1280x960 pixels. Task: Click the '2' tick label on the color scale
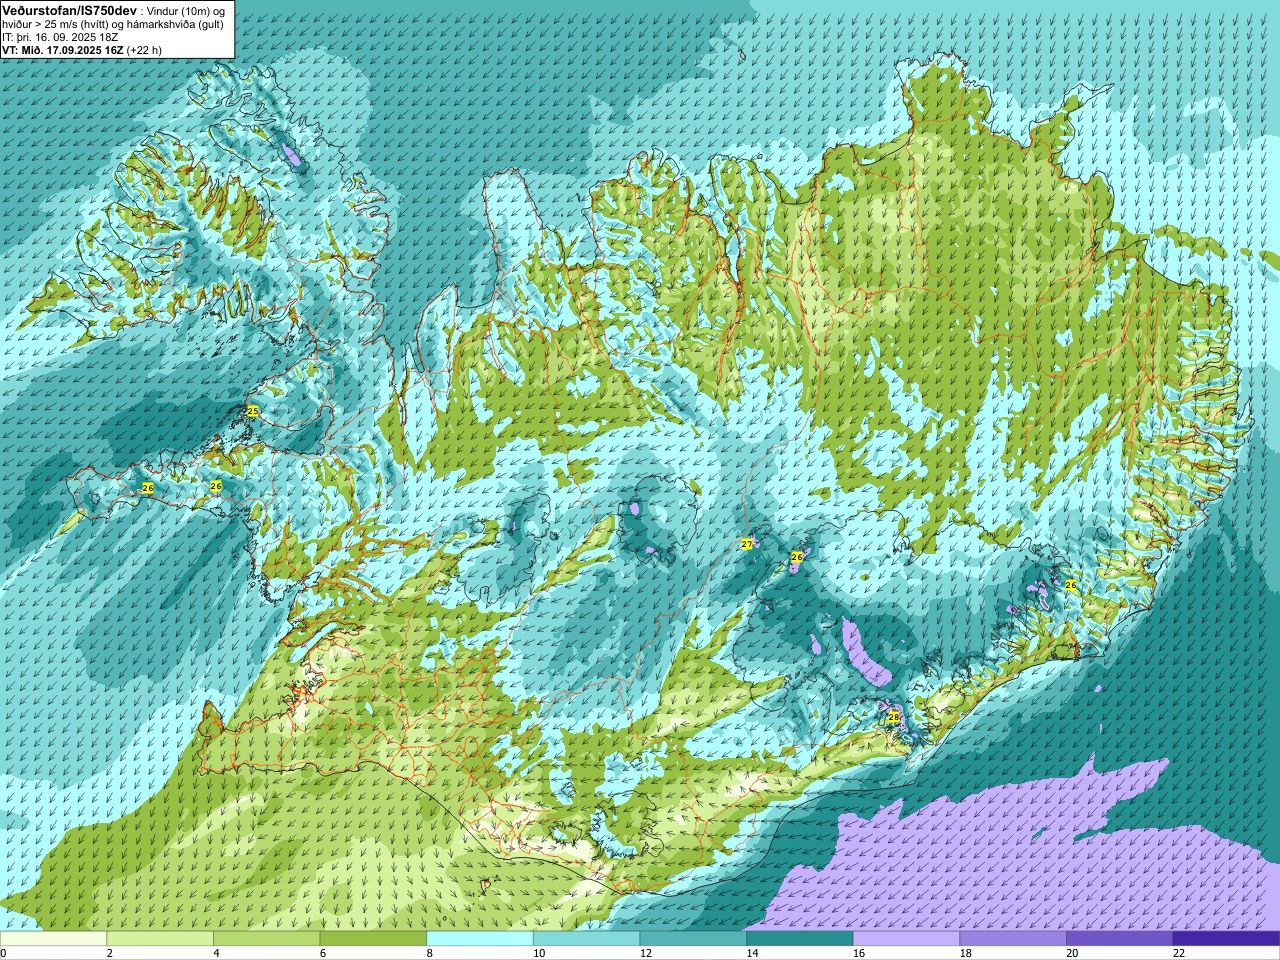pyautogui.click(x=110, y=953)
